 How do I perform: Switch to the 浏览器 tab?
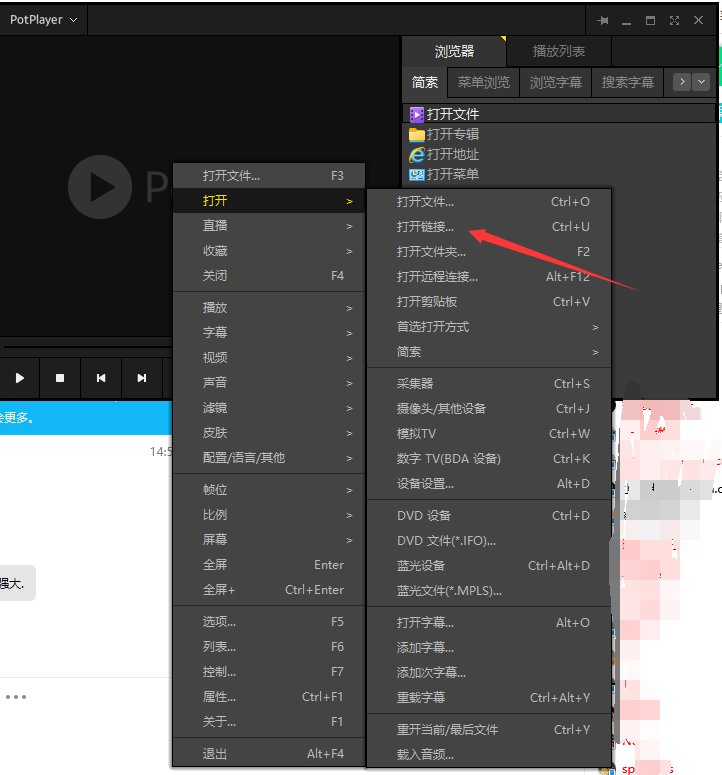pos(454,51)
